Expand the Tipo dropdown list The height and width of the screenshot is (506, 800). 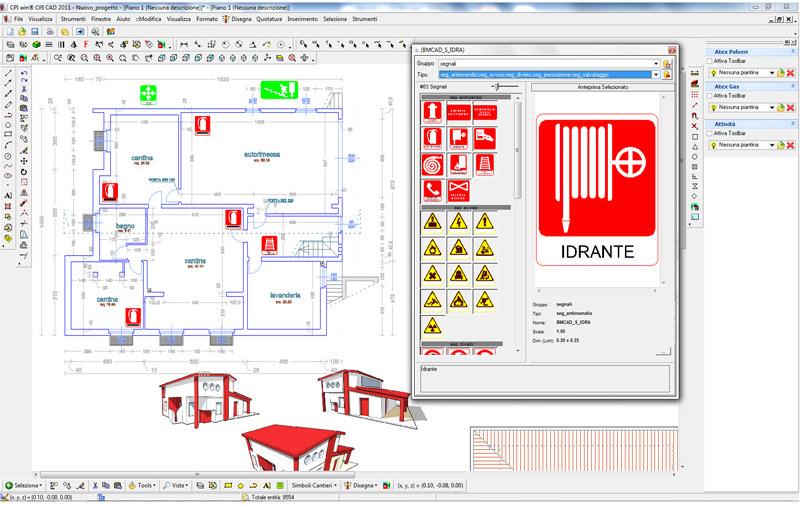click(x=655, y=75)
